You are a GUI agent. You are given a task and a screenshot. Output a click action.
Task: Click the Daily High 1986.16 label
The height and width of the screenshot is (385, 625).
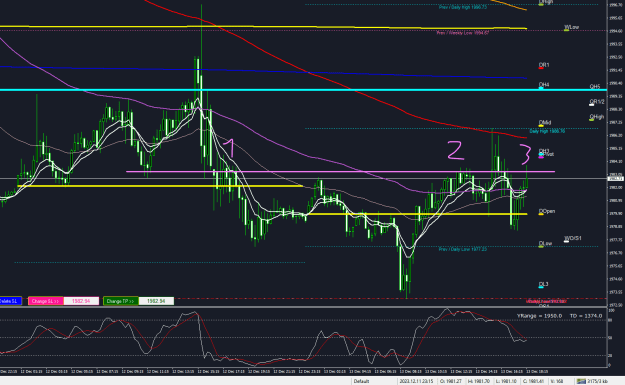(547, 131)
